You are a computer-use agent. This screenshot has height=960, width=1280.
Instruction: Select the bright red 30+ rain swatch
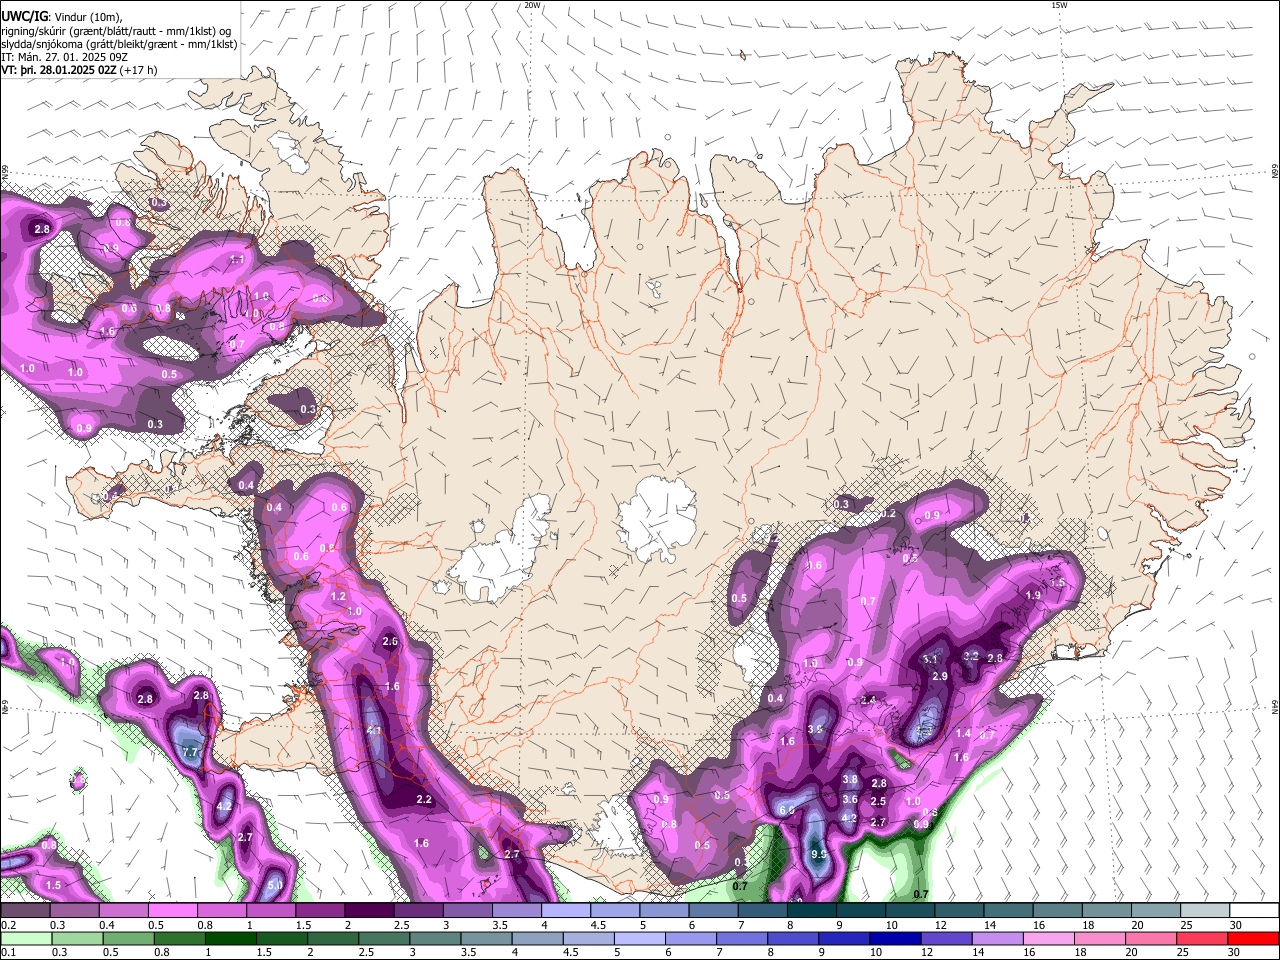pyautogui.click(x=1252, y=938)
